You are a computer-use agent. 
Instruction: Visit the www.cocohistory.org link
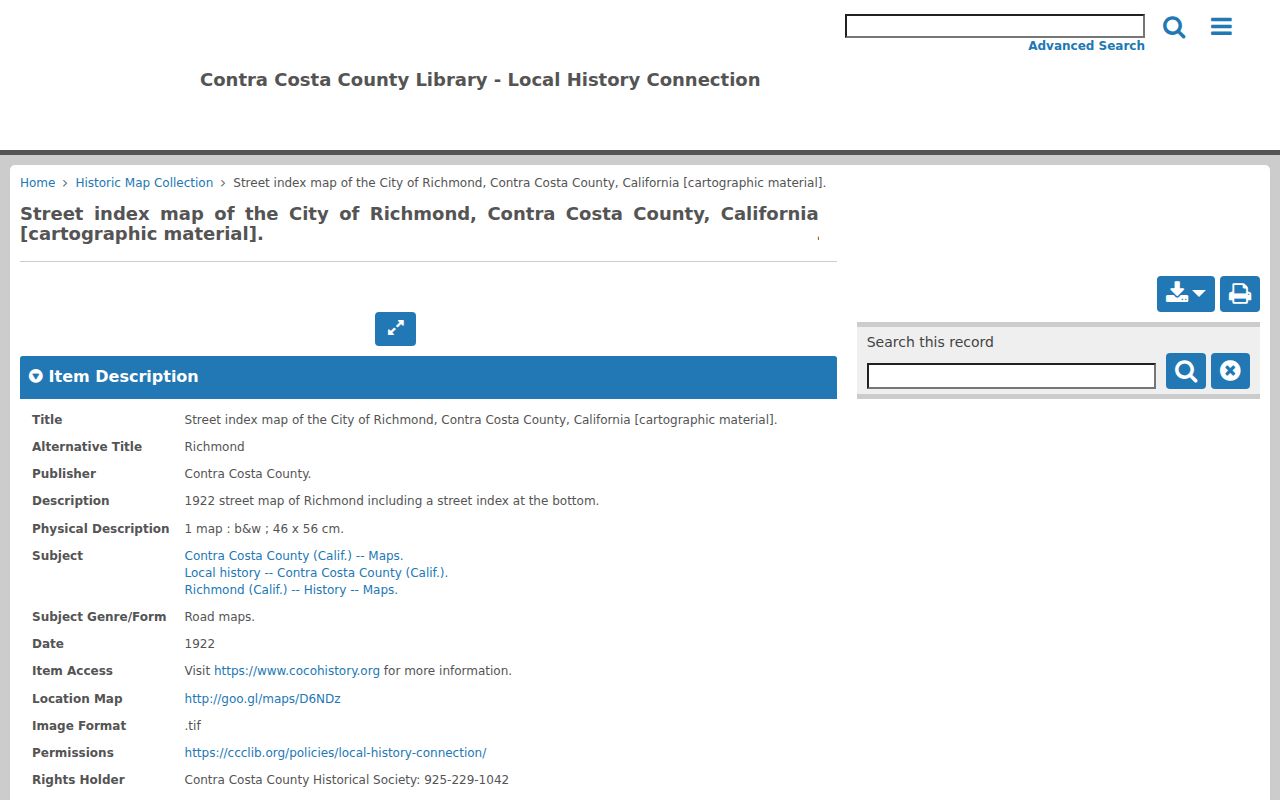point(297,671)
